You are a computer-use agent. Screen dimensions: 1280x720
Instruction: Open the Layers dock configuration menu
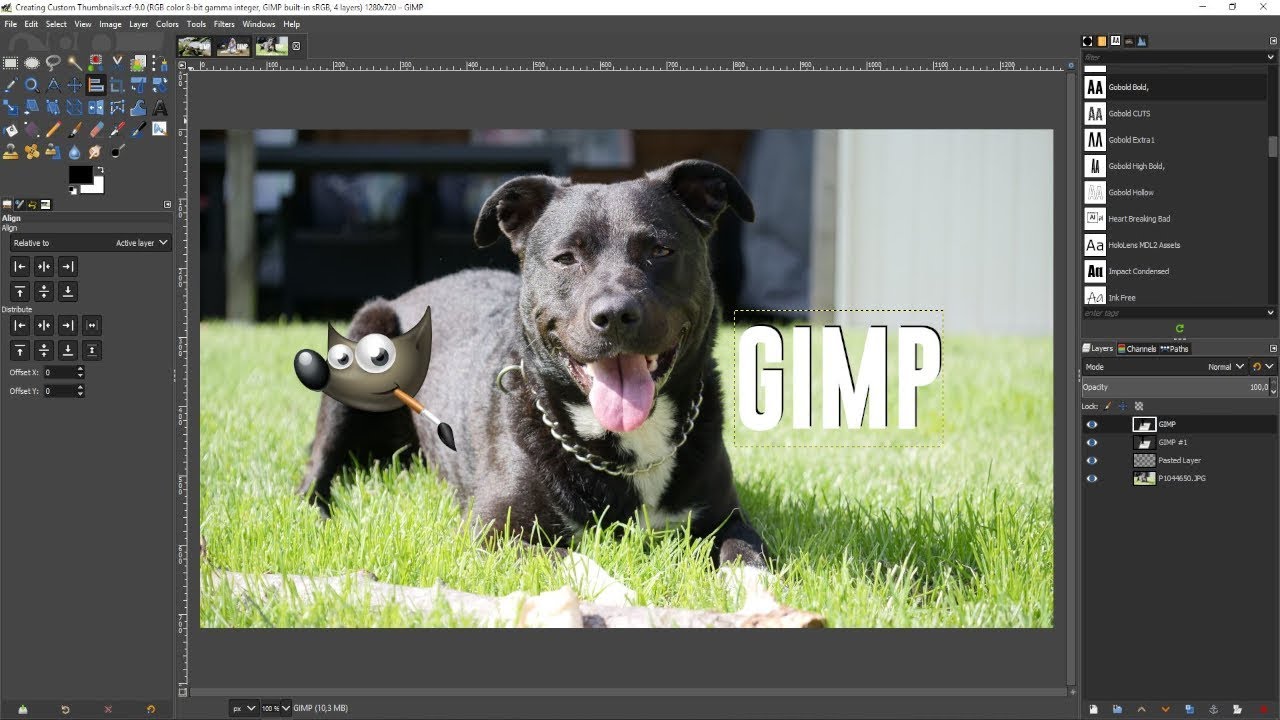click(x=1273, y=348)
